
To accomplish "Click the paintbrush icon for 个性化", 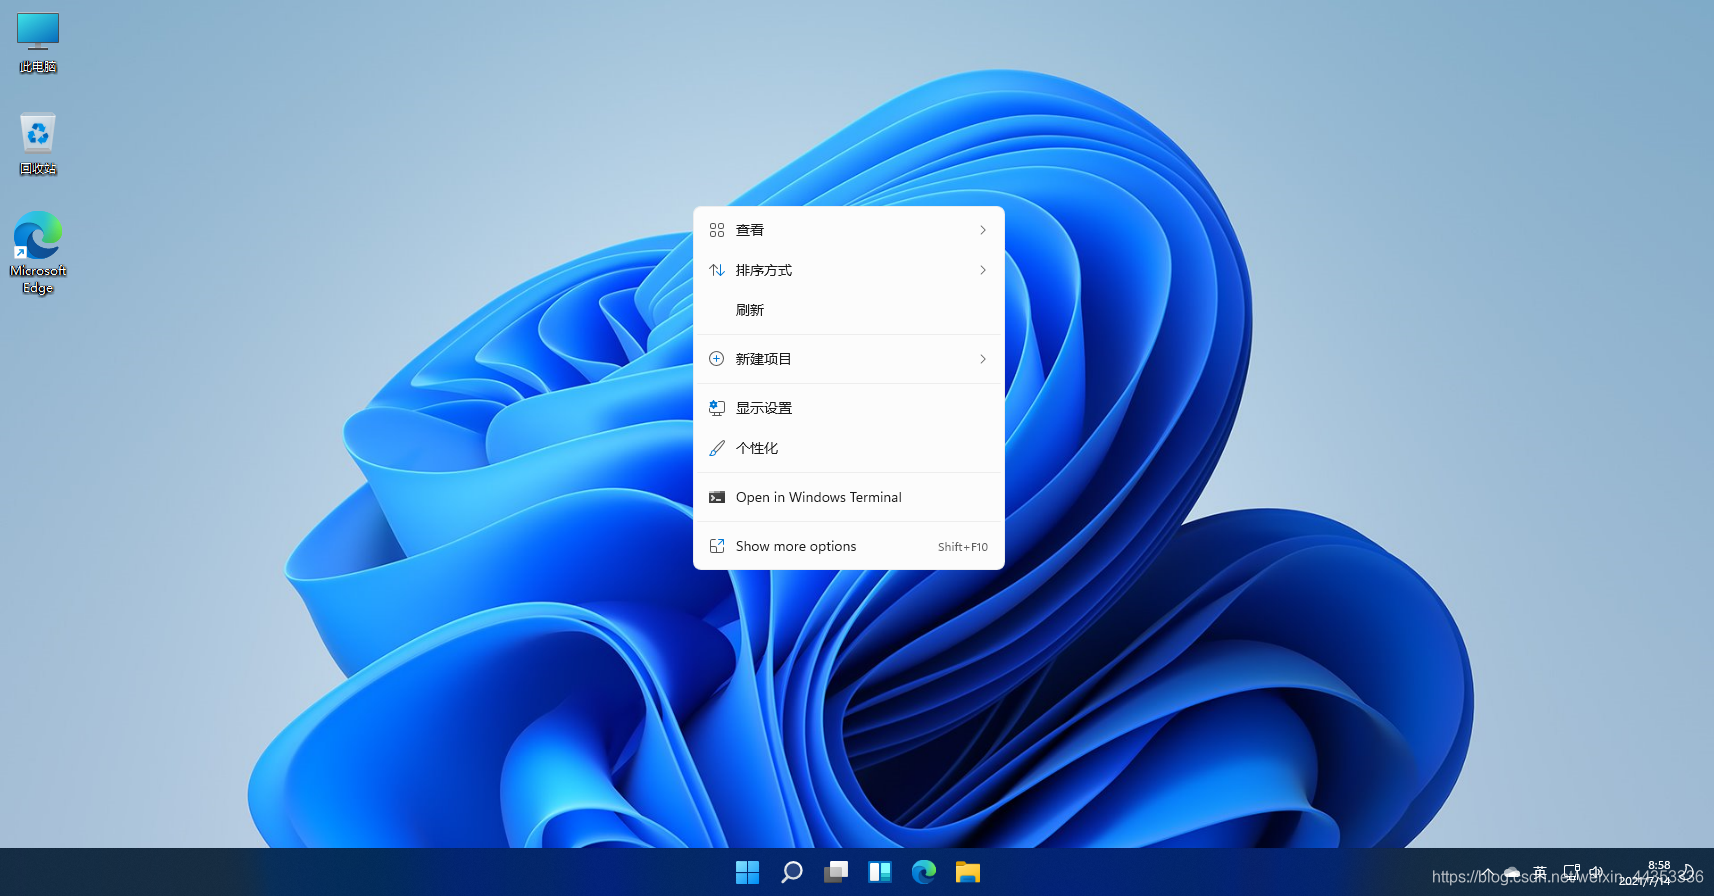I will (717, 448).
